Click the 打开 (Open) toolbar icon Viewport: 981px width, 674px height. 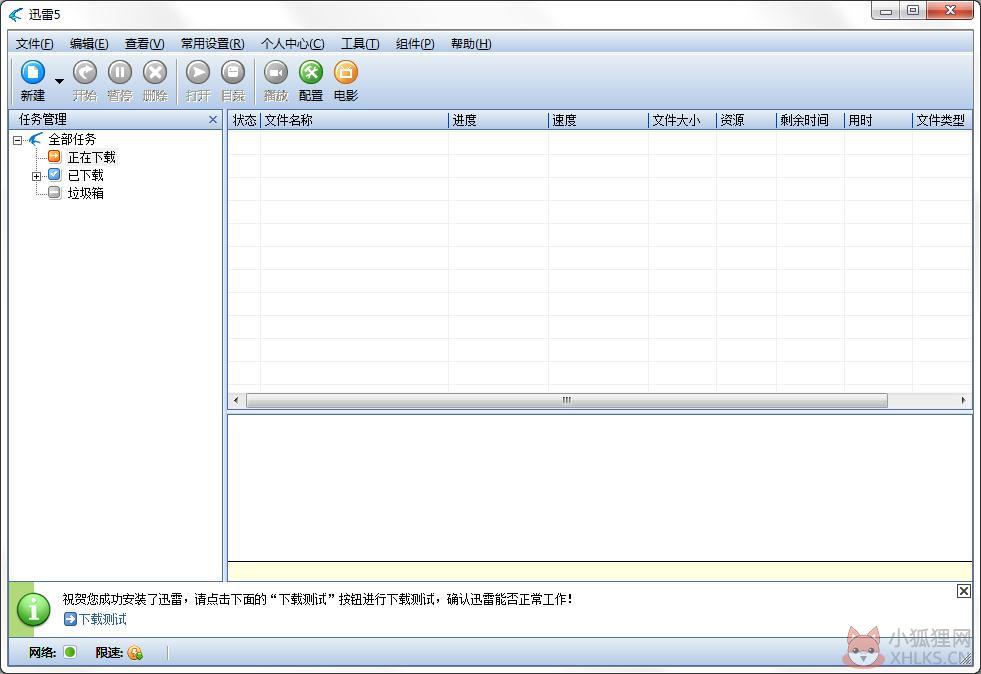point(198,73)
